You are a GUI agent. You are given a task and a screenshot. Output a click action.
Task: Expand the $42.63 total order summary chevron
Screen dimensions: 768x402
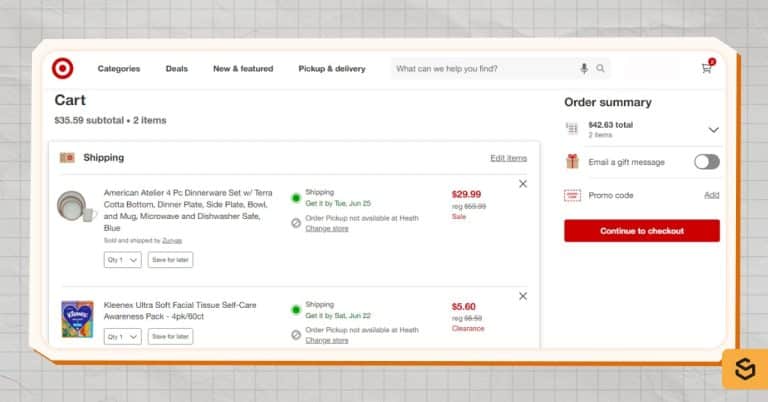(x=714, y=130)
